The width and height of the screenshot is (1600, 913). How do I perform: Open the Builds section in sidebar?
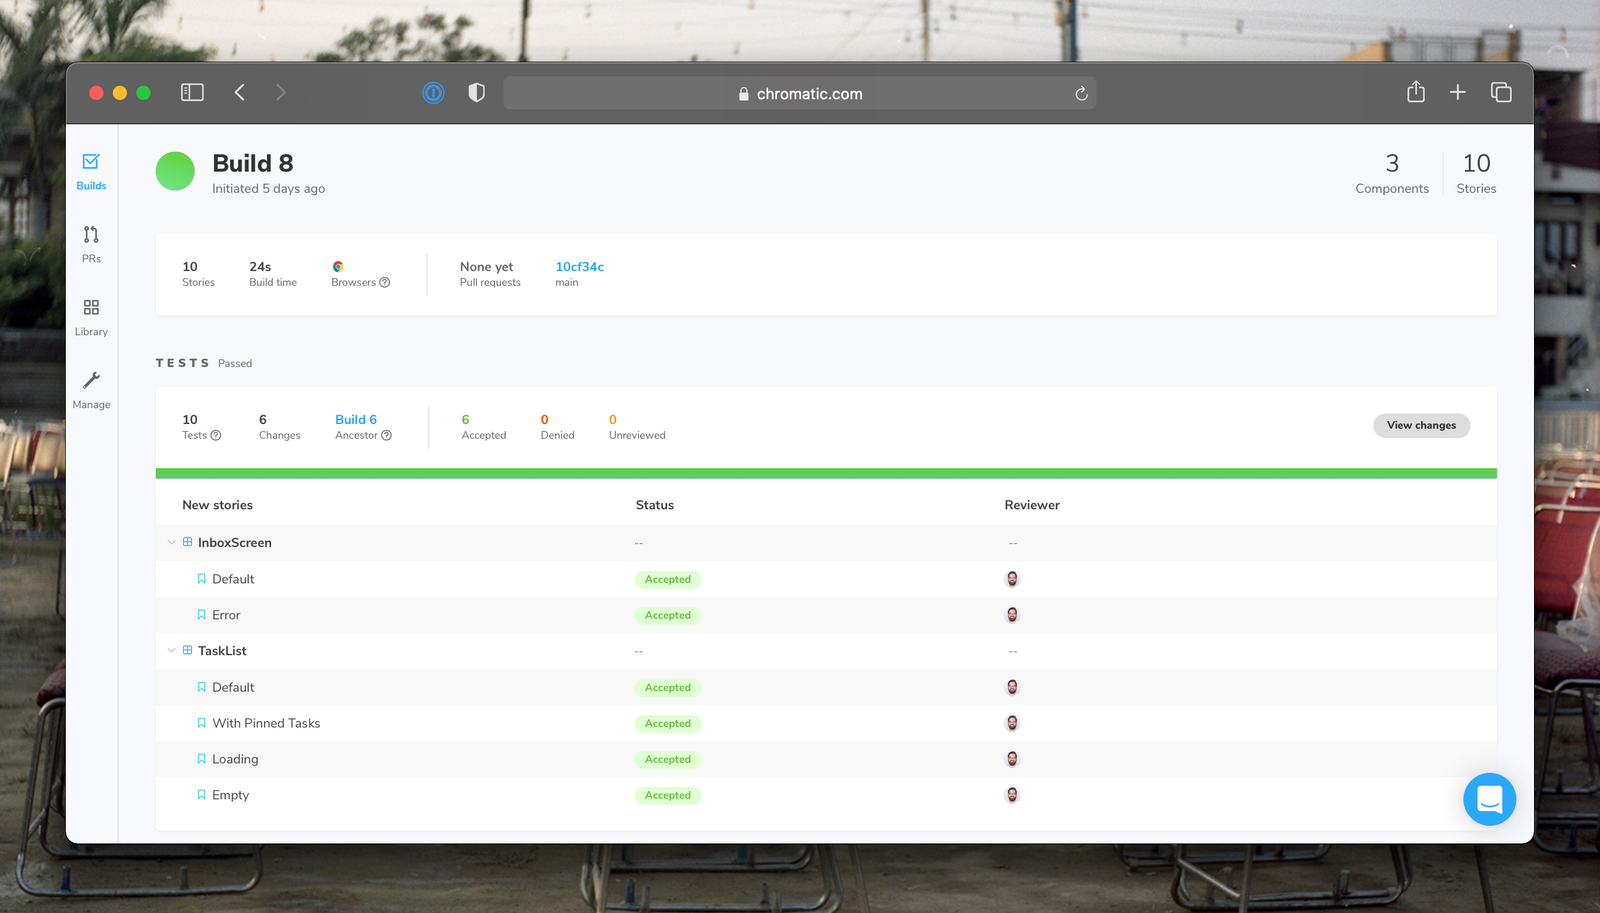(91, 171)
